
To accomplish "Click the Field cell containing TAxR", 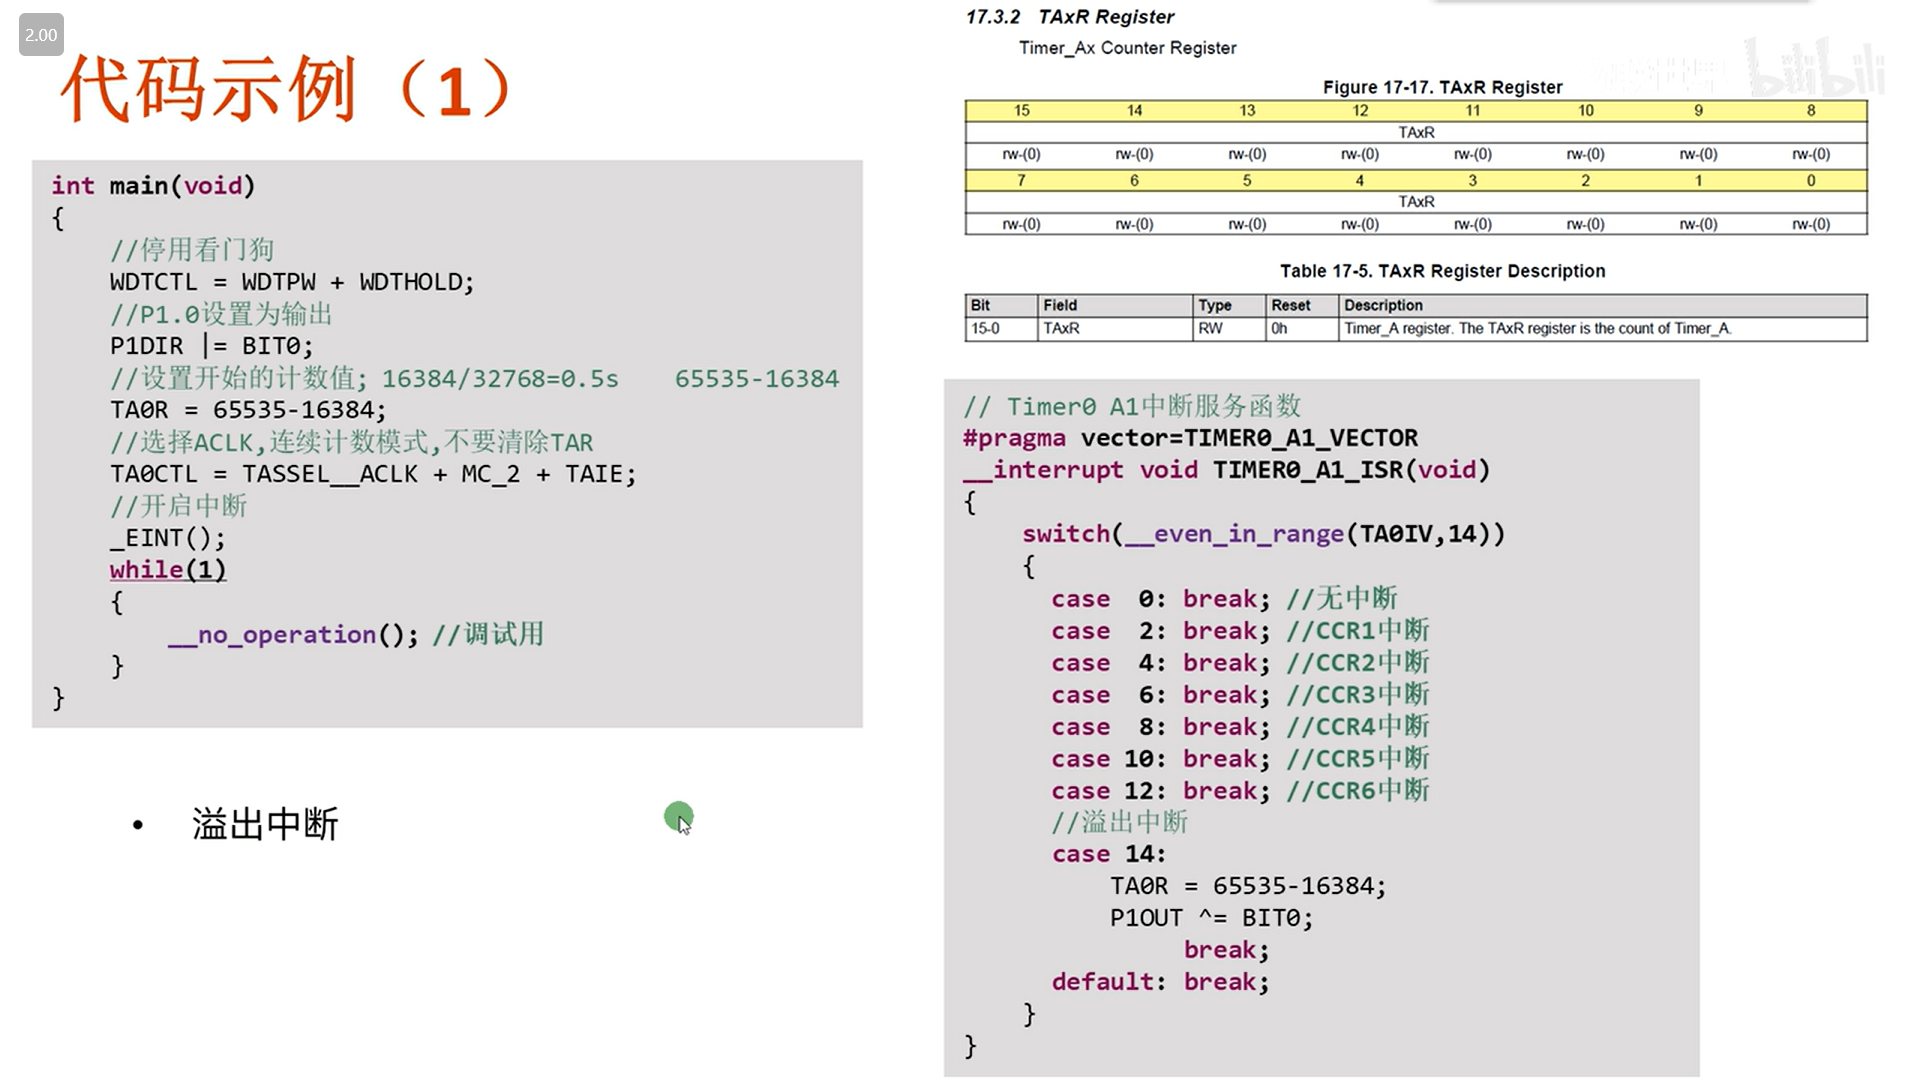I will click(1061, 328).
